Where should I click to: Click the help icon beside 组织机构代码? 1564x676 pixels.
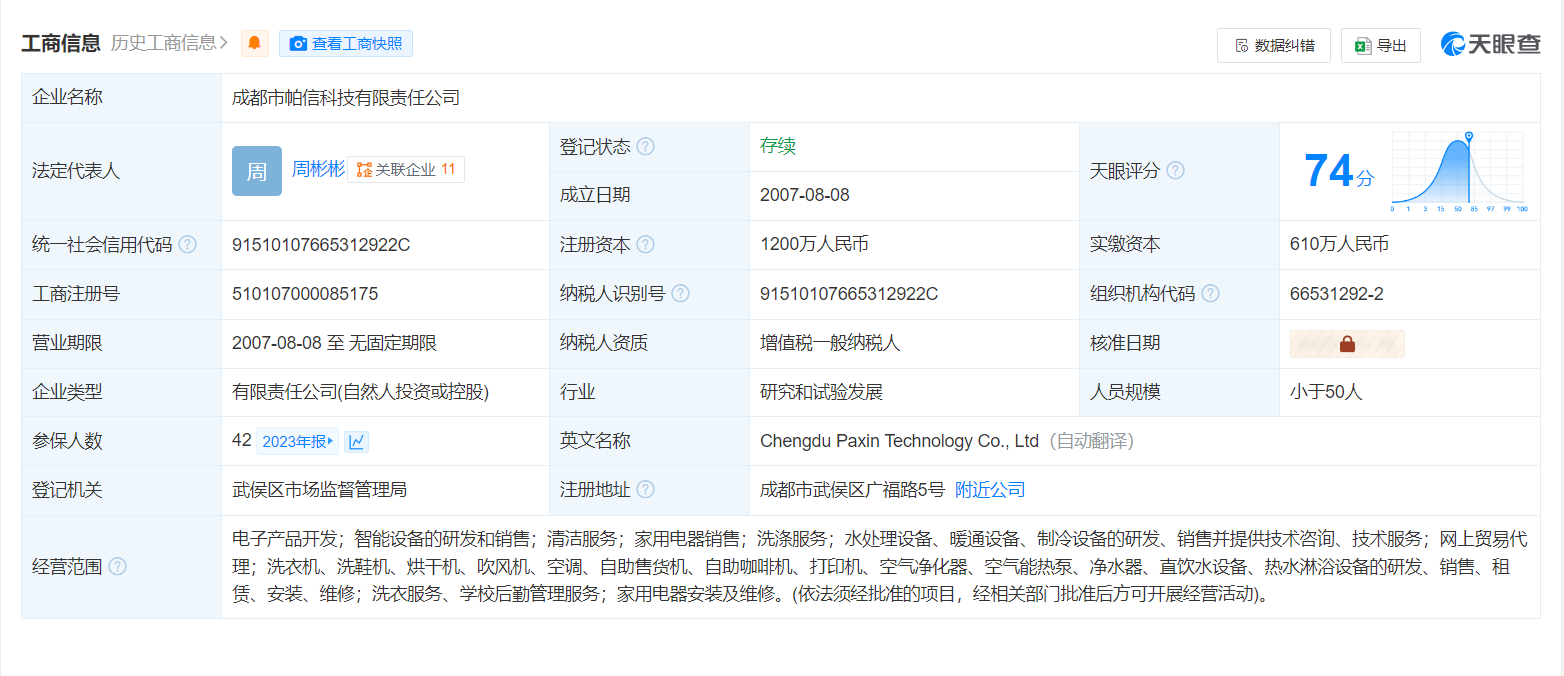1210,294
